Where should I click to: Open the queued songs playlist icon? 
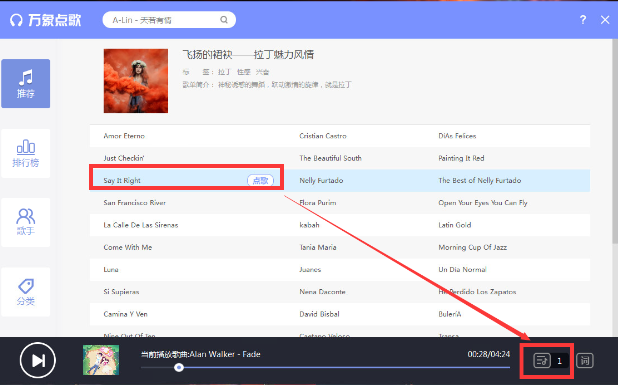click(542, 360)
